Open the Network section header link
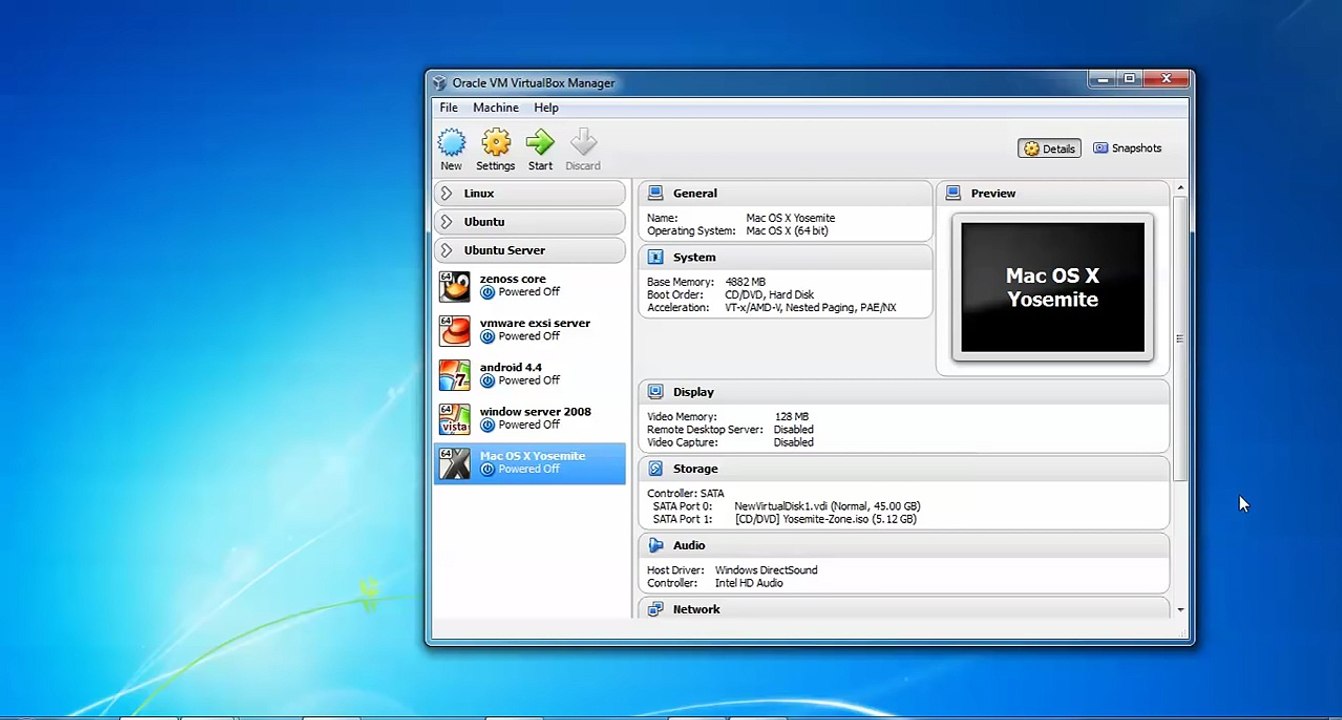 [696, 609]
